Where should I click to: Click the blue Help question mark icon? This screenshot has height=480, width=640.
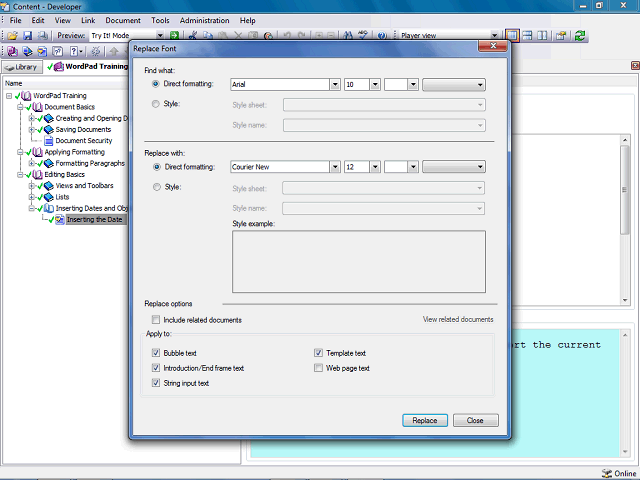382,36
